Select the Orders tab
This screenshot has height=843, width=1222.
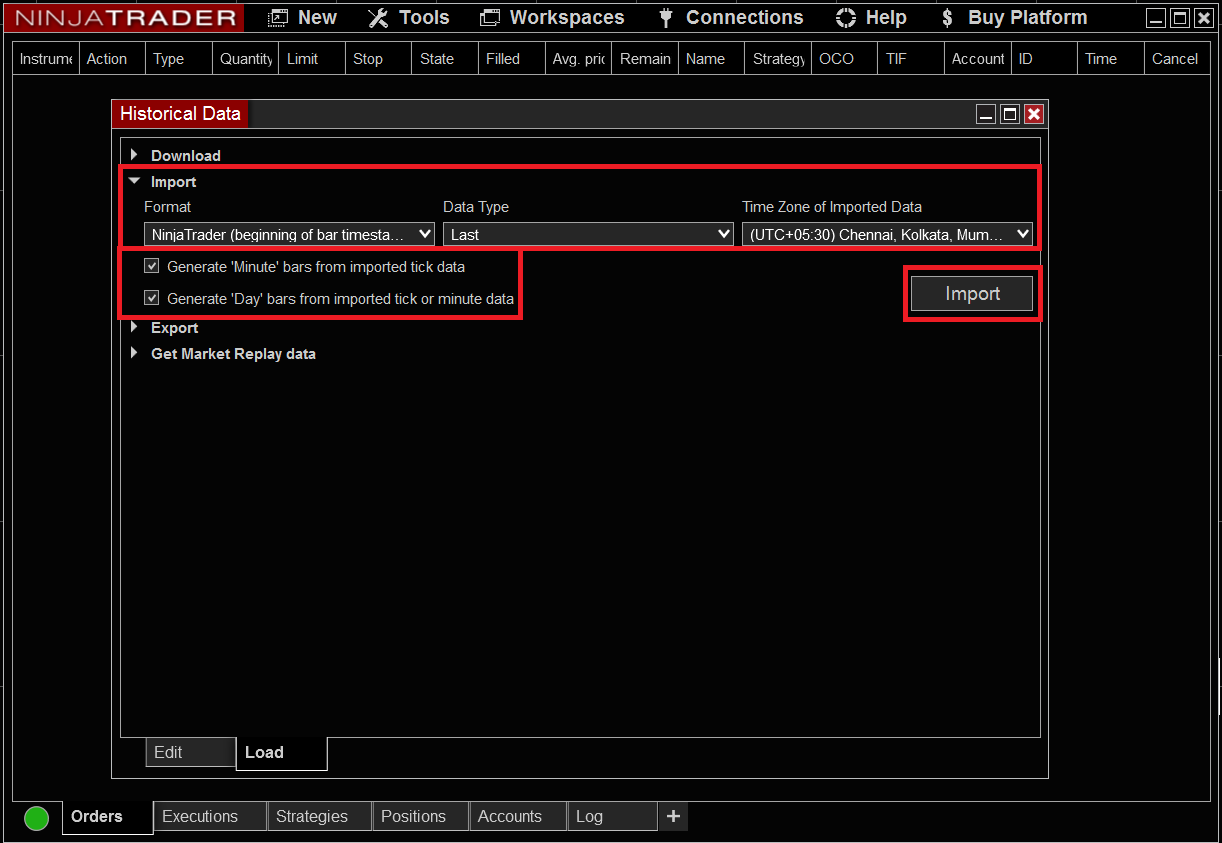pos(107,816)
